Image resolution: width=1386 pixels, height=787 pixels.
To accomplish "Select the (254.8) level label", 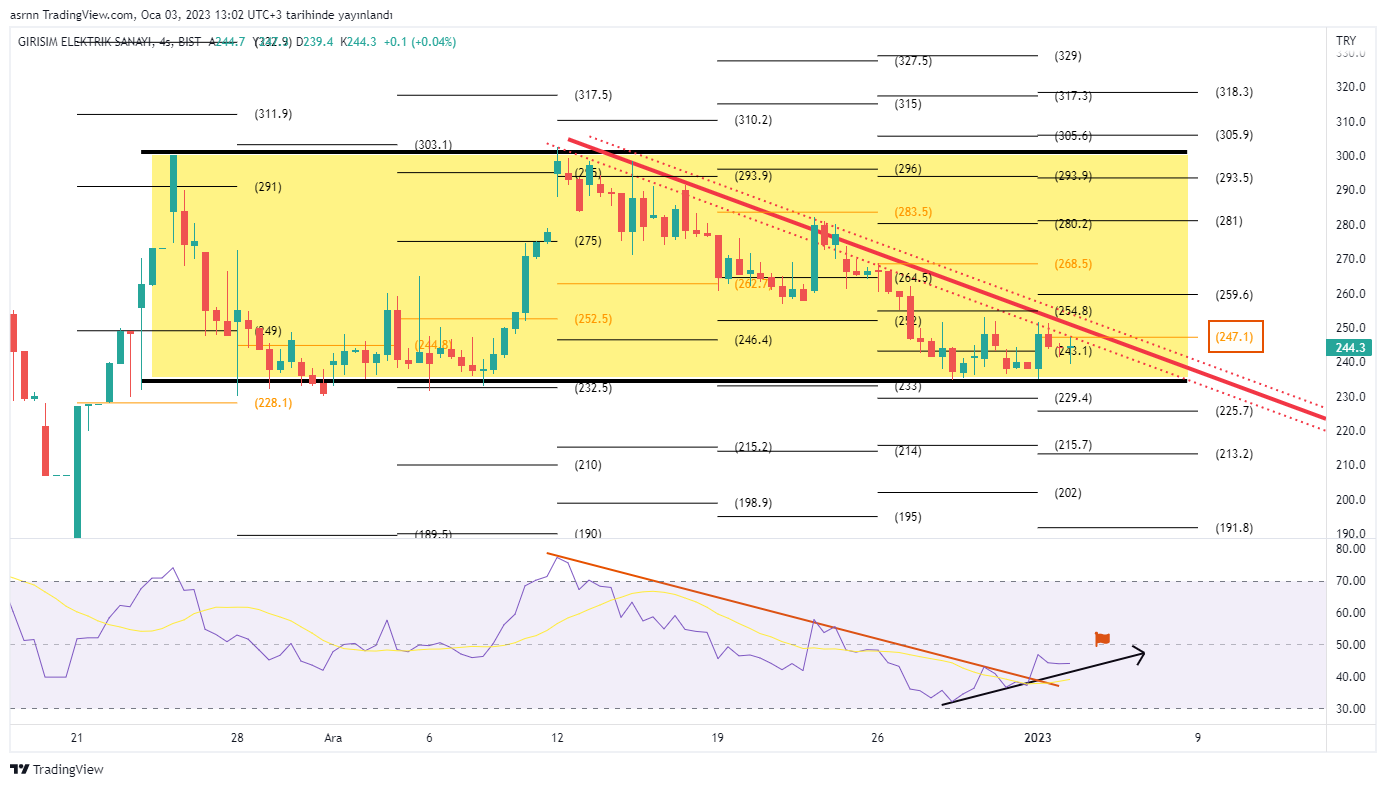I will pyautogui.click(x=1074, y=311).
